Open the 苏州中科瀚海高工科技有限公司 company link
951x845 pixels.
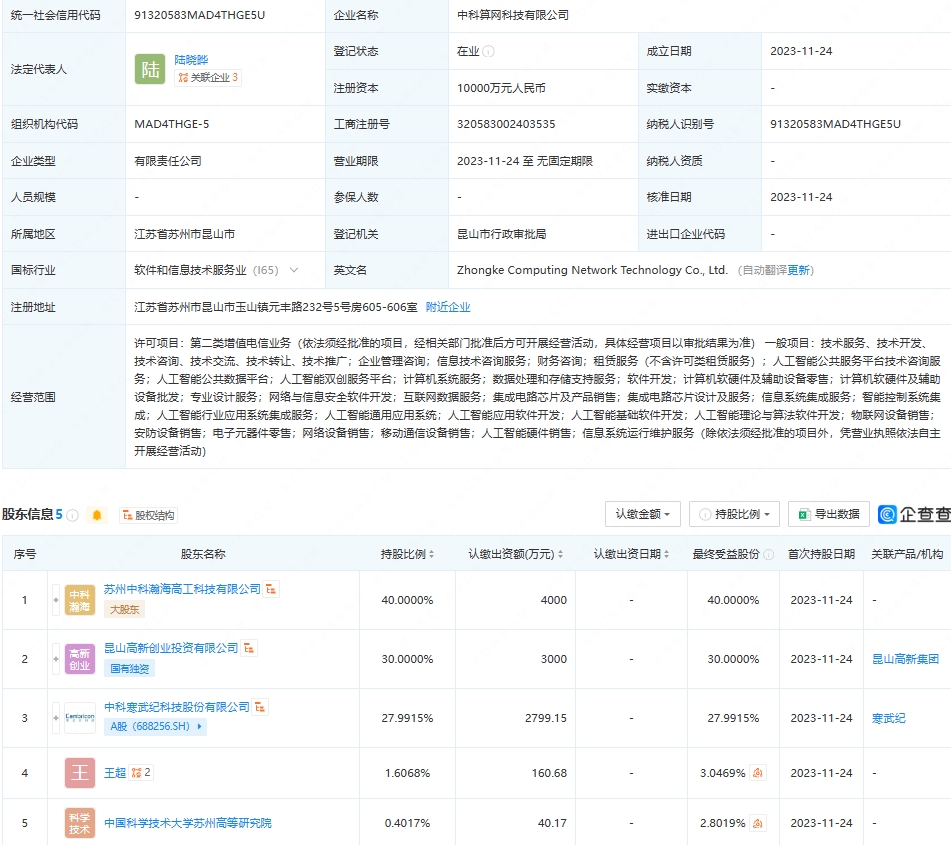coord(182,589)
